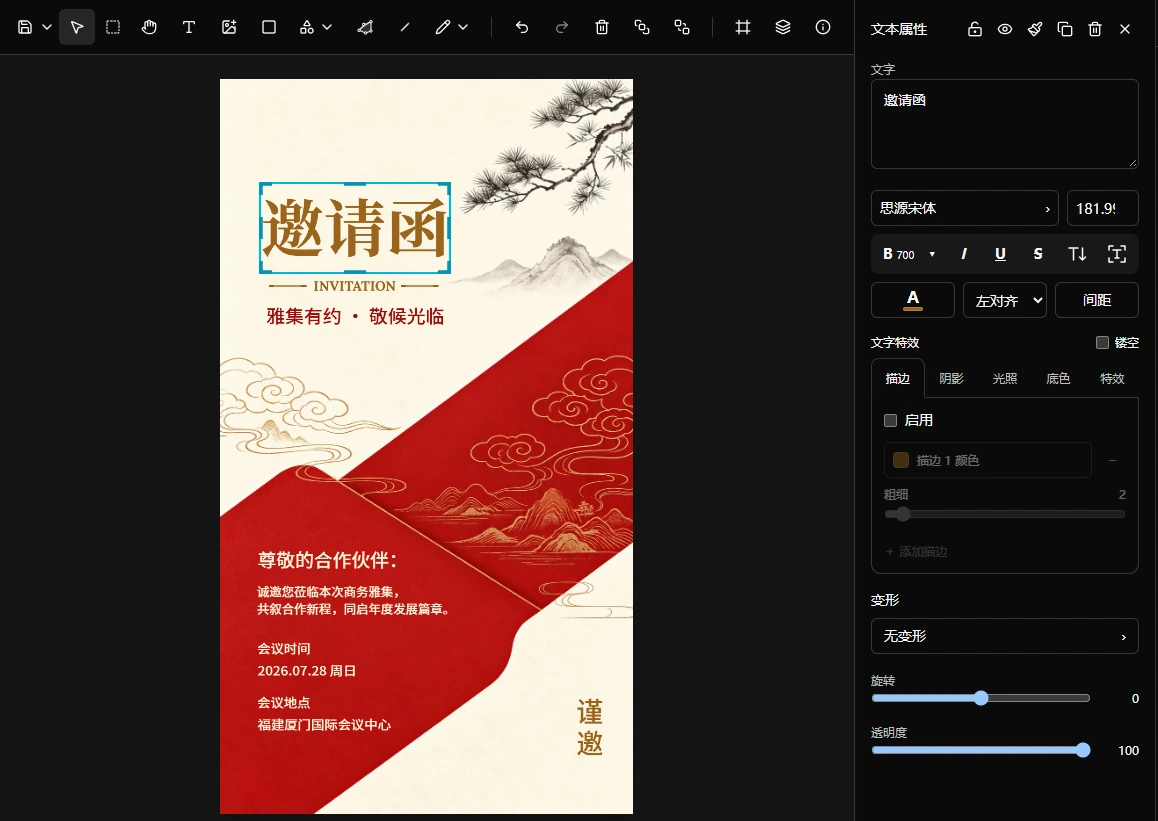1158x821 pixels.
Task: Click the 旋转 rotation slider
Action: [x=981, y=698]
